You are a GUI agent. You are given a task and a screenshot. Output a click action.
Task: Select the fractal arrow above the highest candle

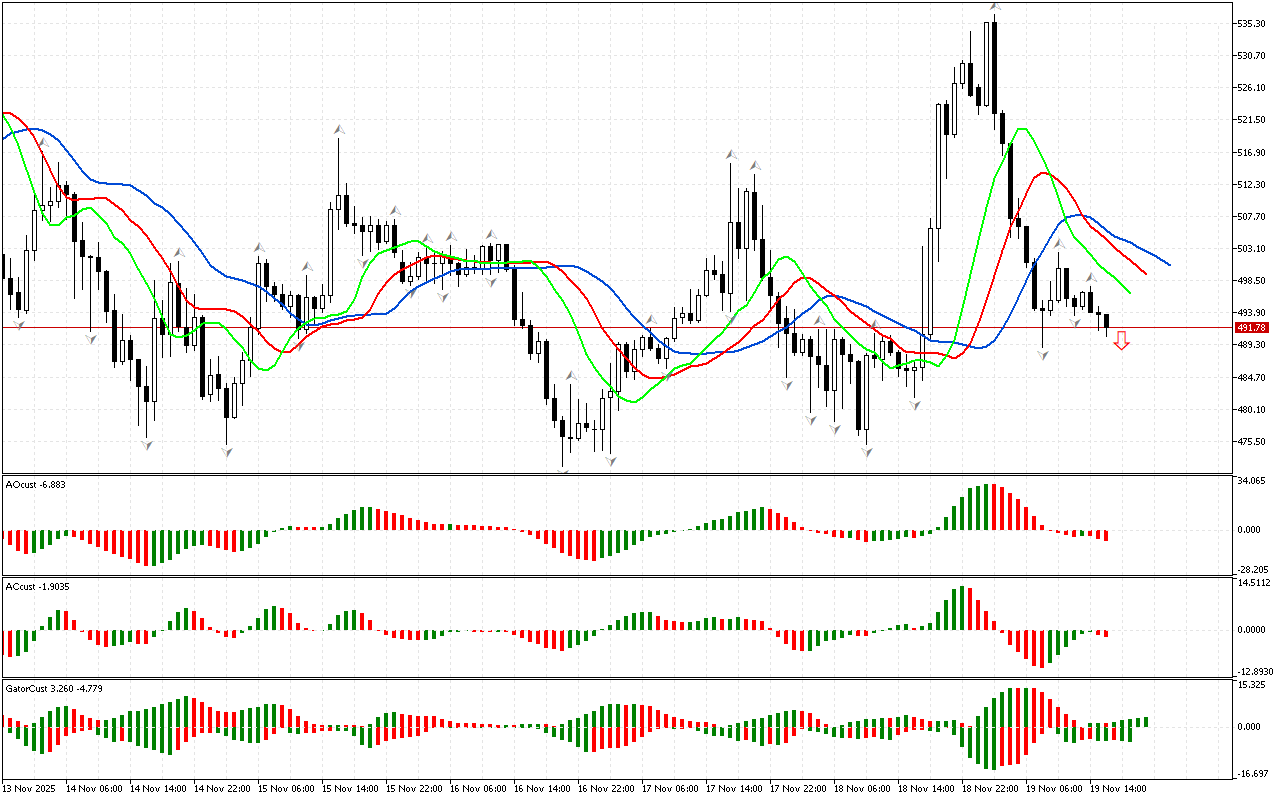tap(995, 7)
